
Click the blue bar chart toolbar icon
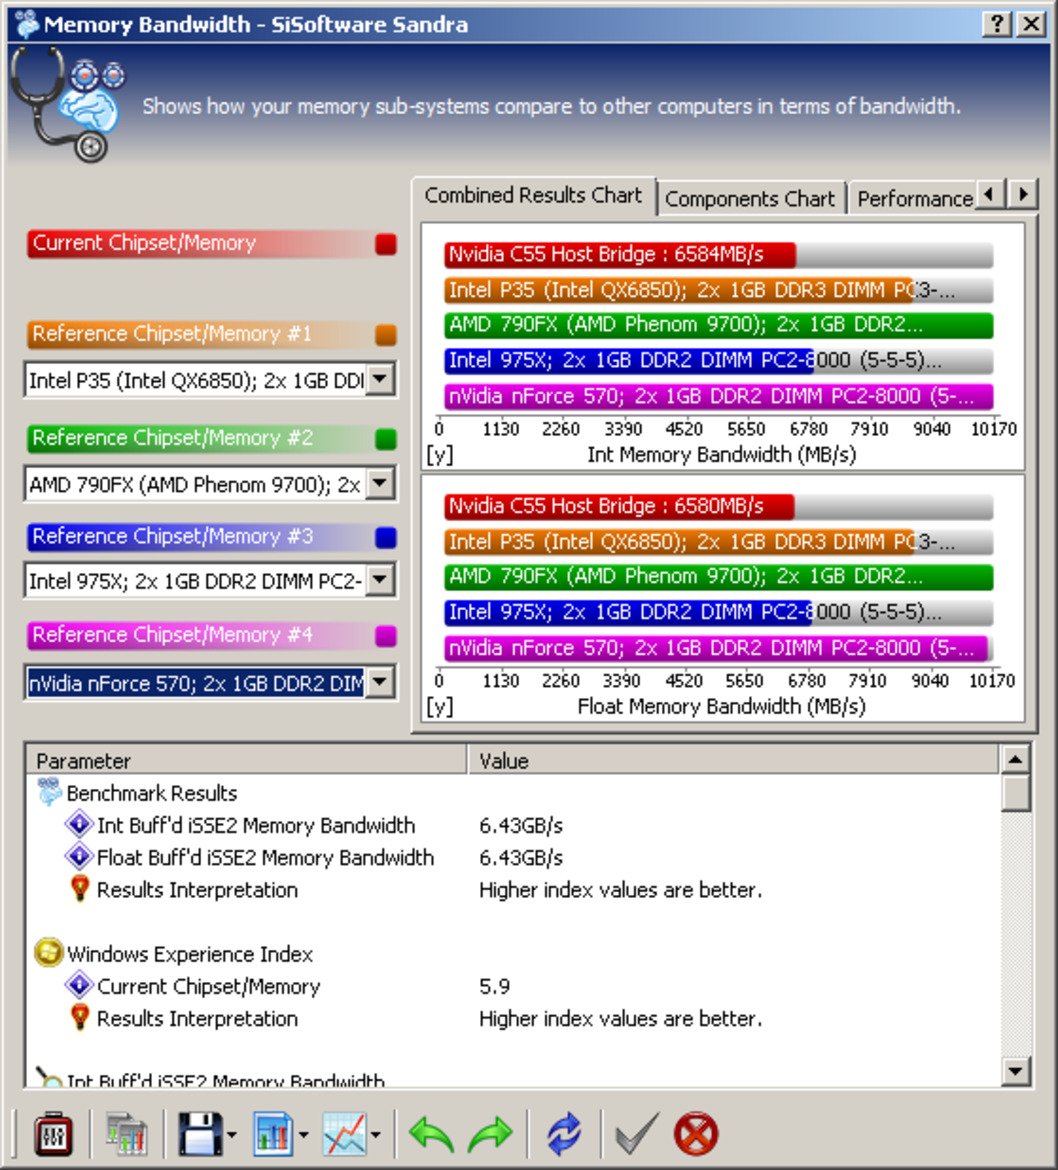point(273,1135)
